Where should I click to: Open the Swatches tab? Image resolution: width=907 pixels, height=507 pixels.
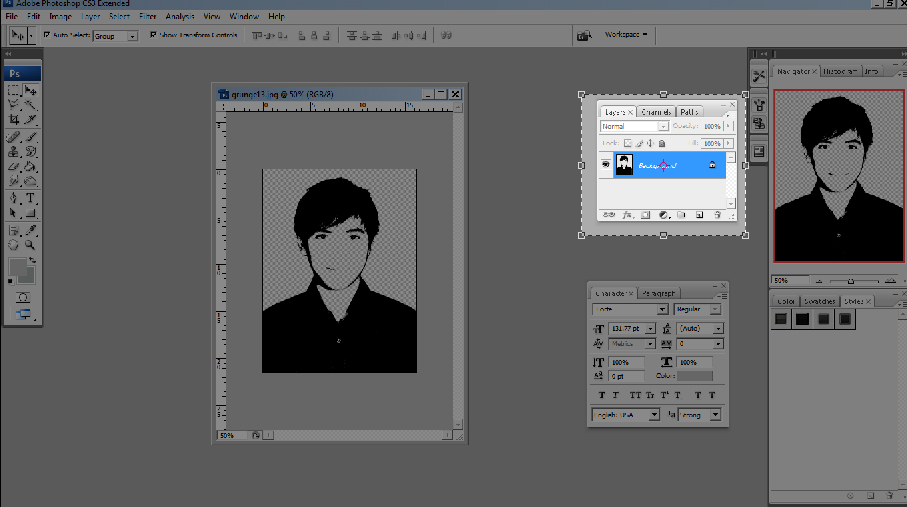[x=819, y=301]
